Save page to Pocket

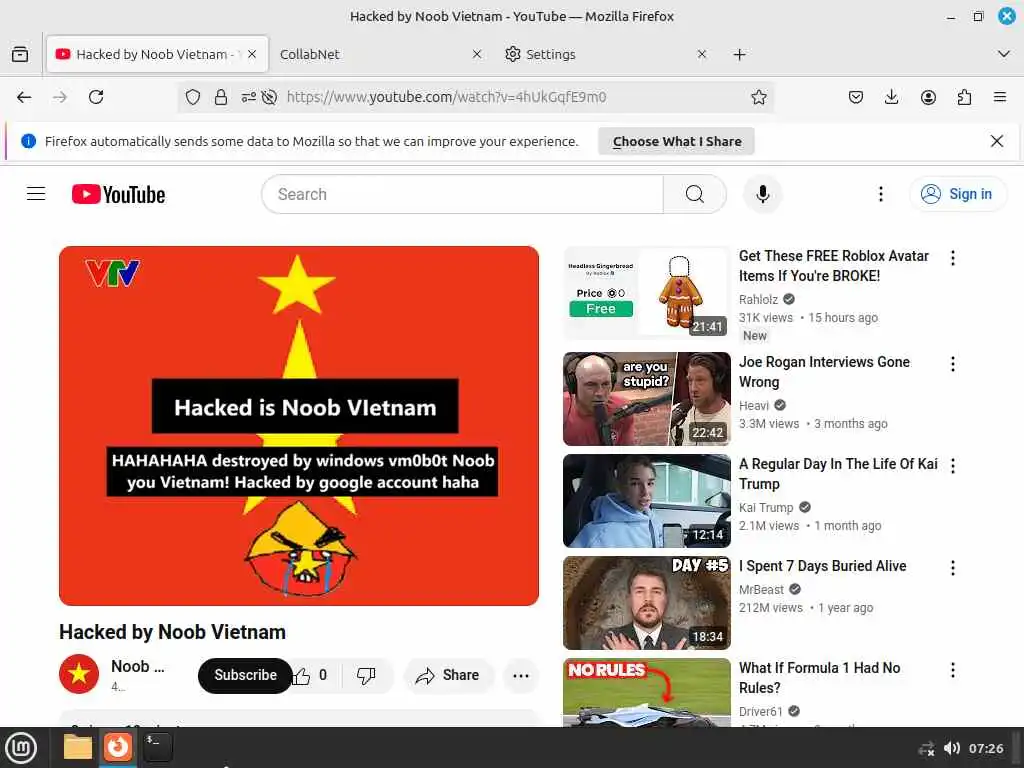(x=856, y=97)
